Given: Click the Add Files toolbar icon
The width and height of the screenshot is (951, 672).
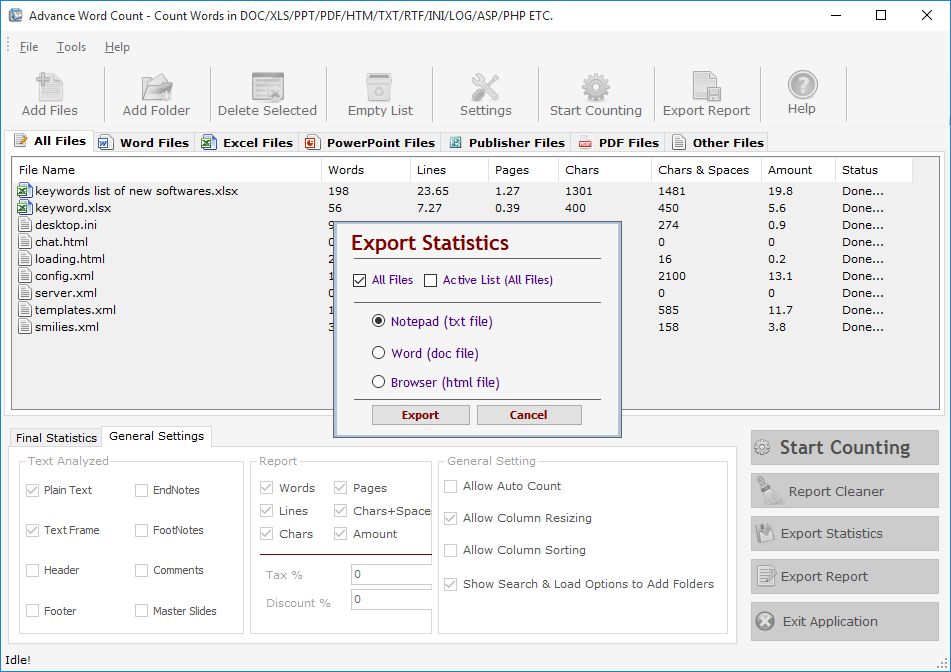Looking at the screenshot, I should point(50,87).
